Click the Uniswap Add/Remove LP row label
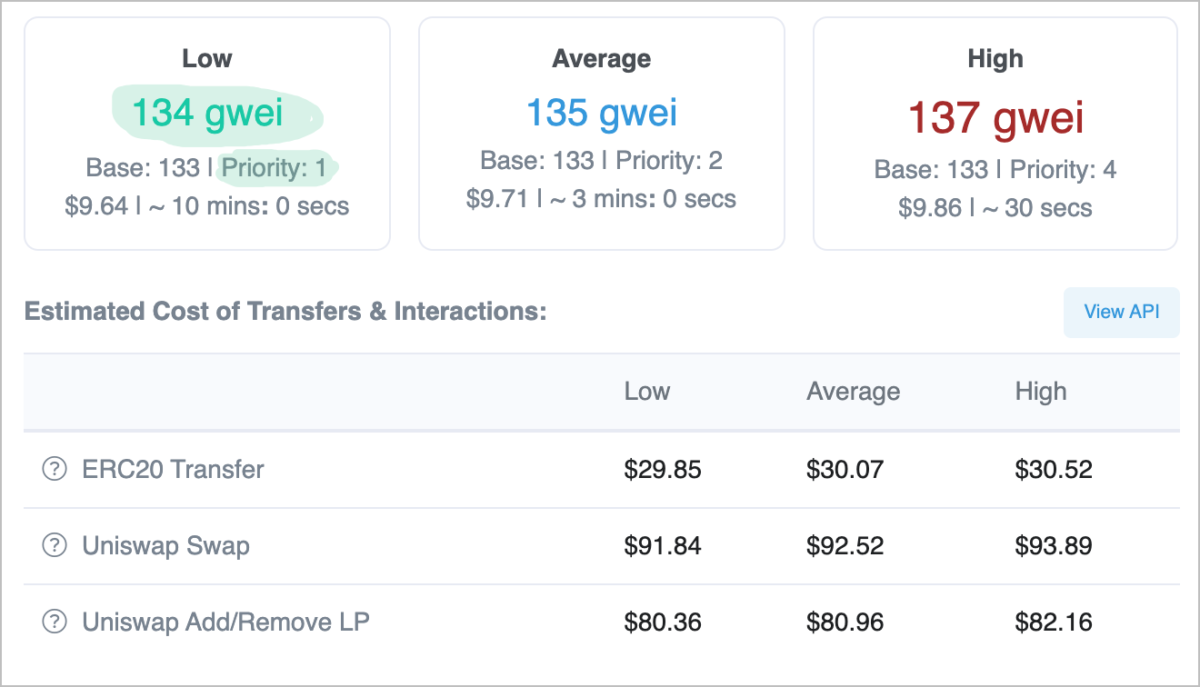This screenshot has width=1200, height=687. (225, 622)
